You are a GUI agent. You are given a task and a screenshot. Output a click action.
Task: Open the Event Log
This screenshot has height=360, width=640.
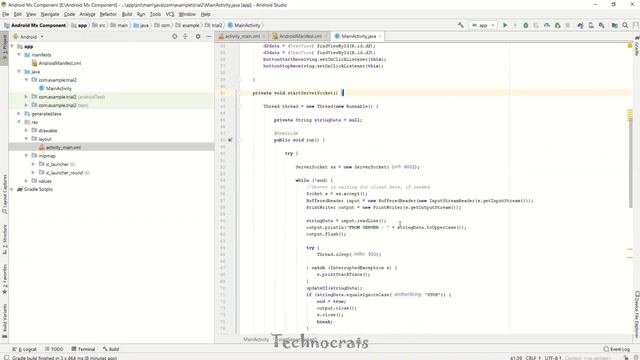[x=617, y=349]
